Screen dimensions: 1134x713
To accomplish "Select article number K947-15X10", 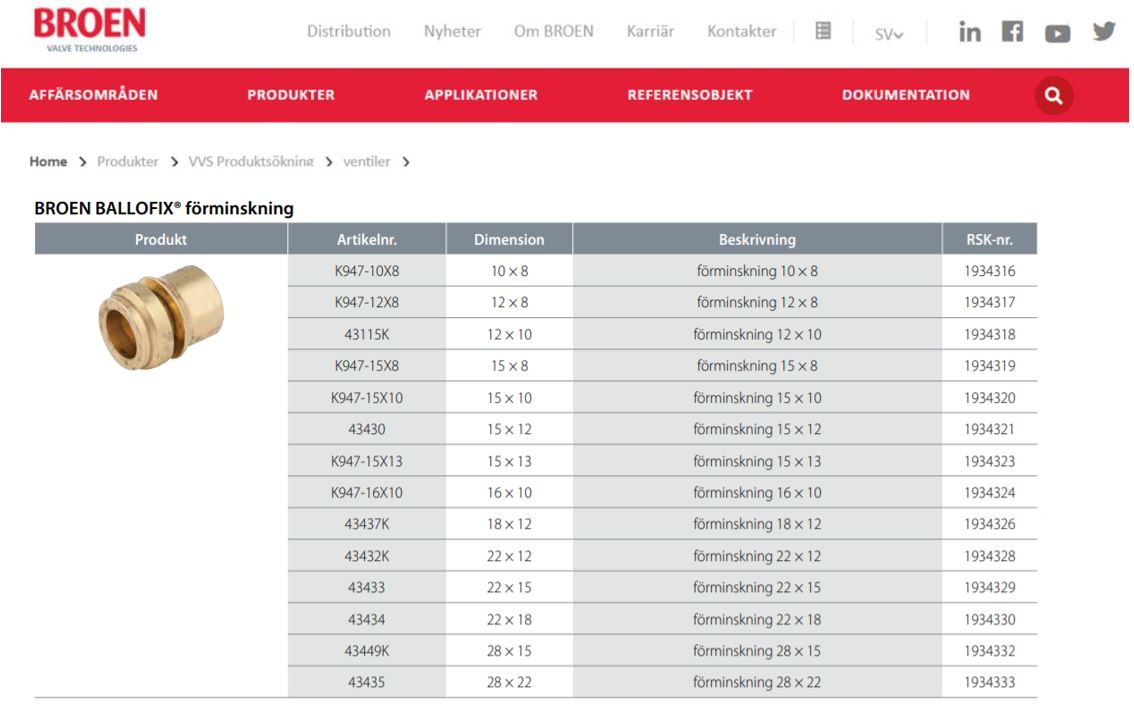I will [367, 398].
